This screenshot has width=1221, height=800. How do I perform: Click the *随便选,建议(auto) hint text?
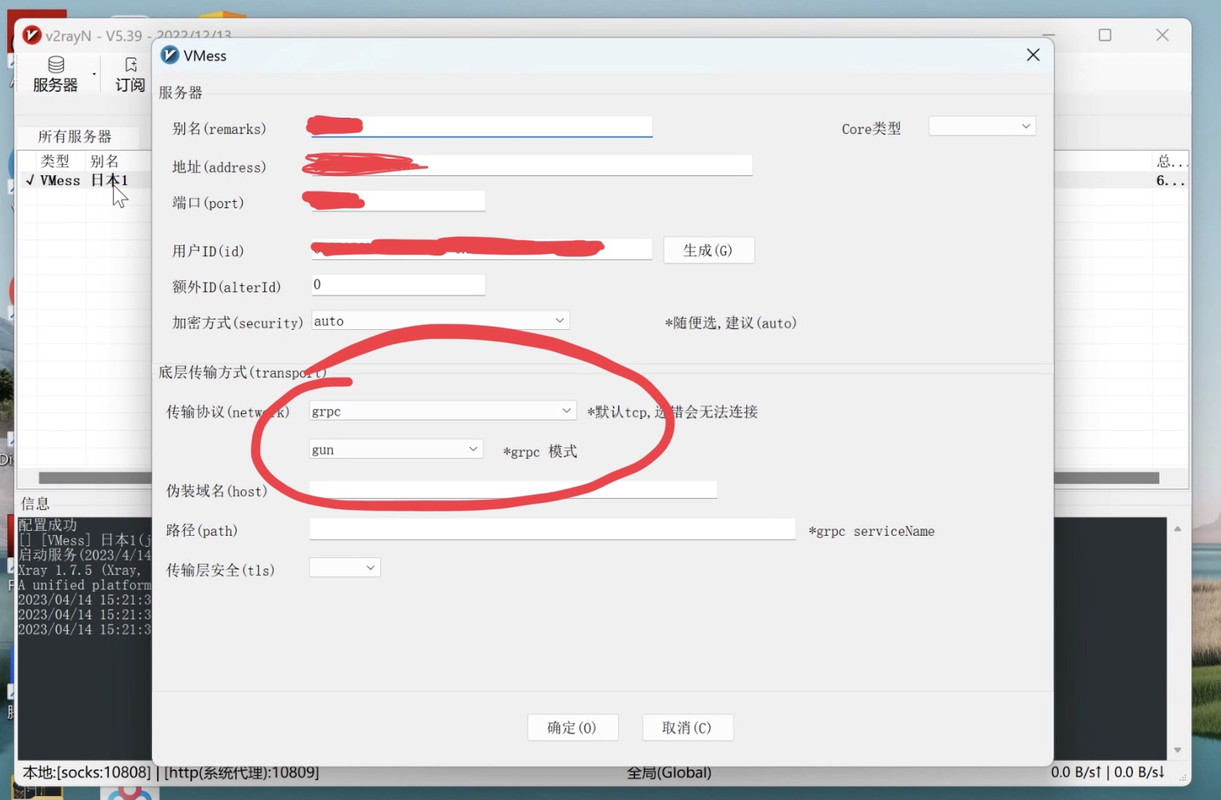coord(731,323)
